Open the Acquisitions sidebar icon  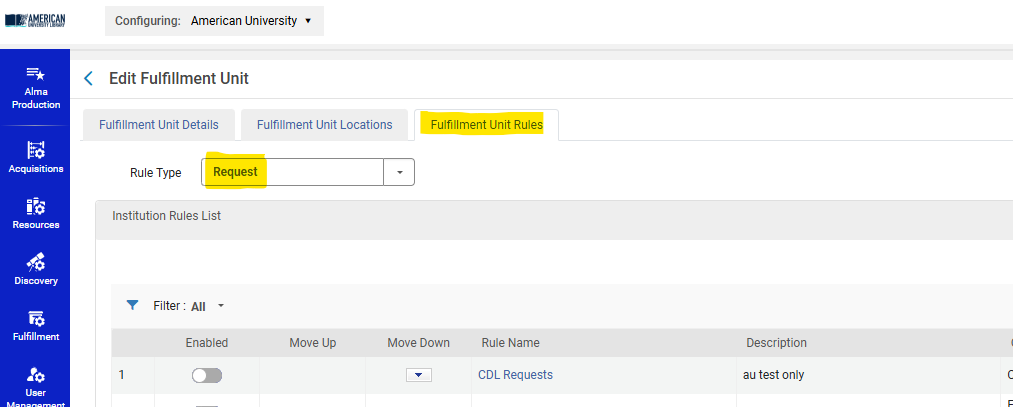click(x=35, y=151)
